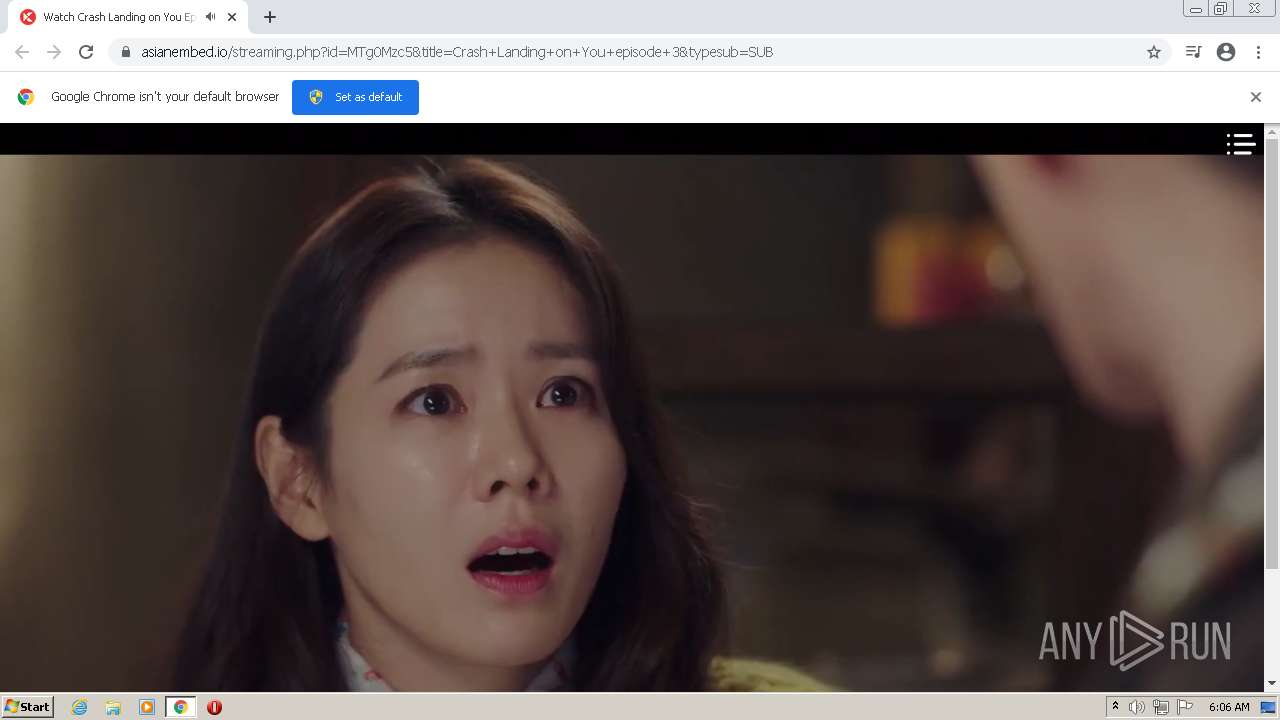This screenshot has width=1280, height=720.
Task: Open Windows Media Player from taskbar
Action: coord(147,707)
